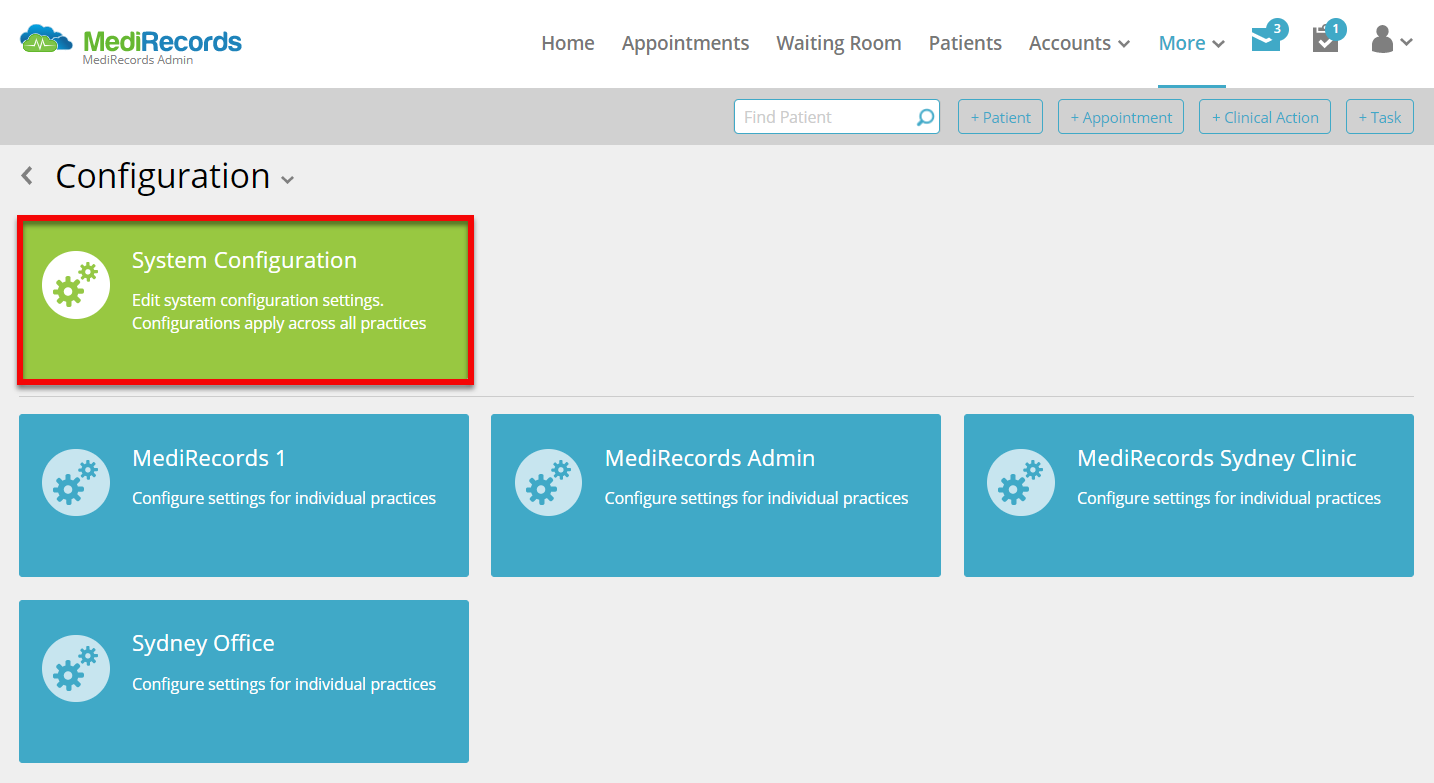Click inside the Find Patient field
This screenshot has height=783, width=1434.
point(820,116)
